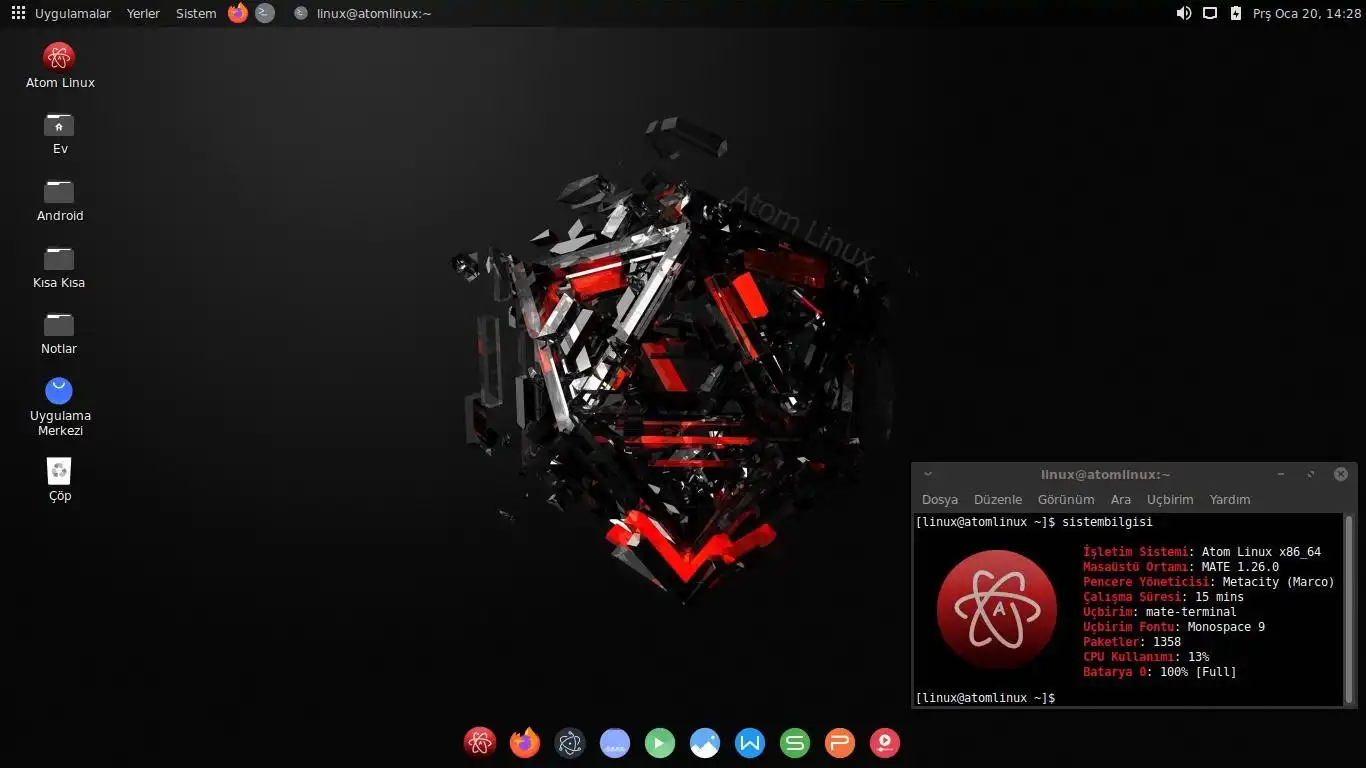Click the 'Uçbirim Fontu: Monospace 9' line
Screen dimensions: 1366x768
1174,627
